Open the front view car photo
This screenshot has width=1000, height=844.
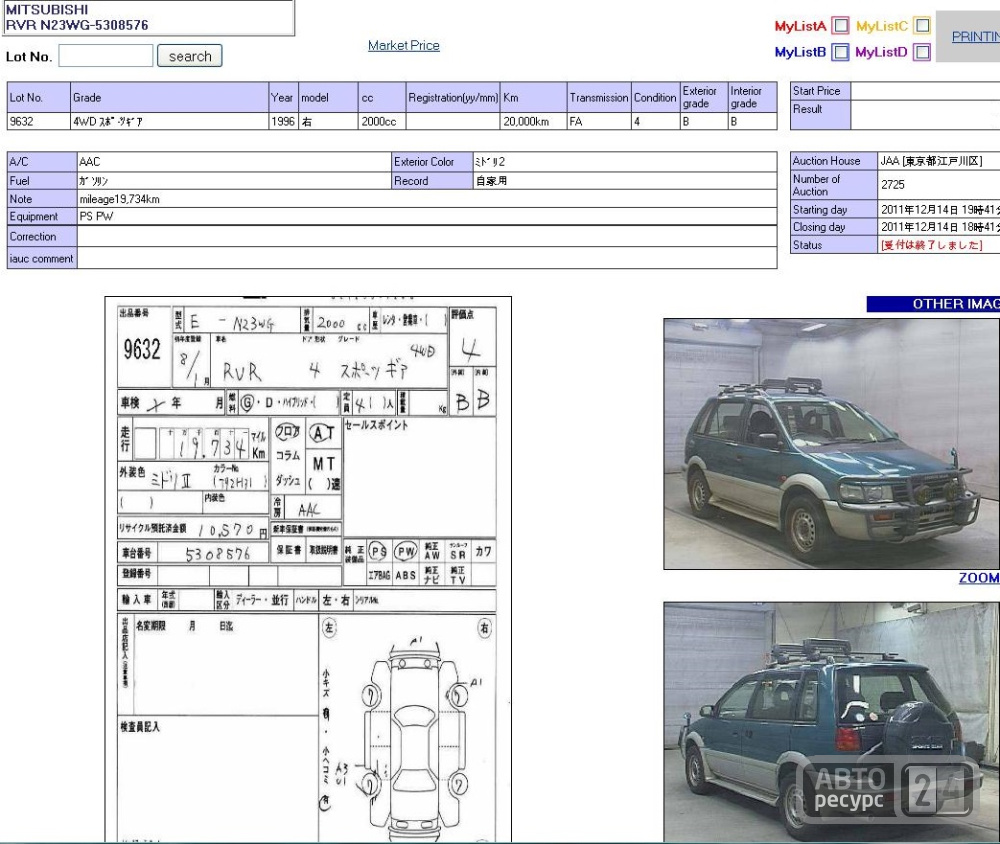[832, 444]
